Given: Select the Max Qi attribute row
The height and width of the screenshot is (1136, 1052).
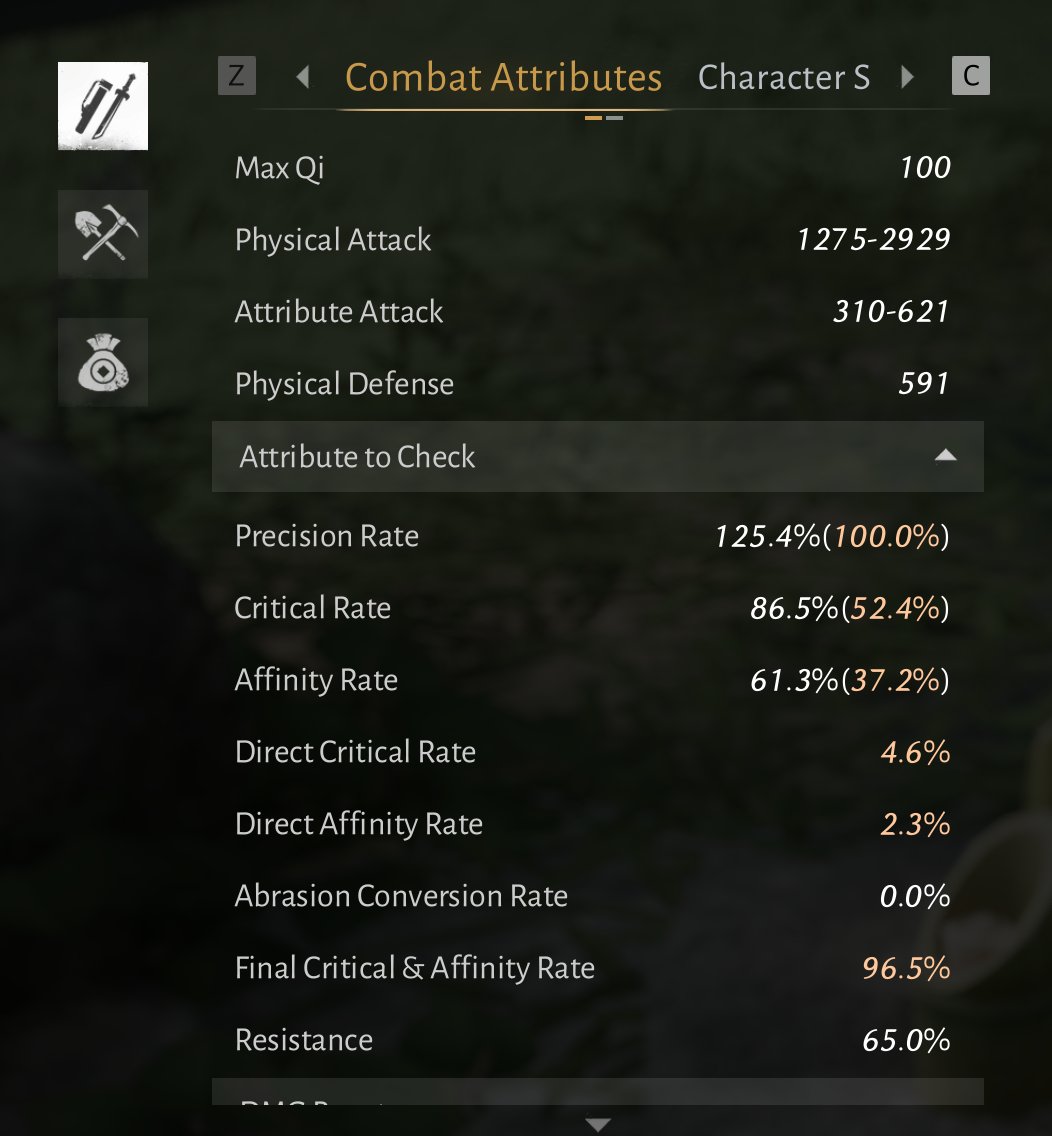Looking at the screenshot, I should [592, 168].
